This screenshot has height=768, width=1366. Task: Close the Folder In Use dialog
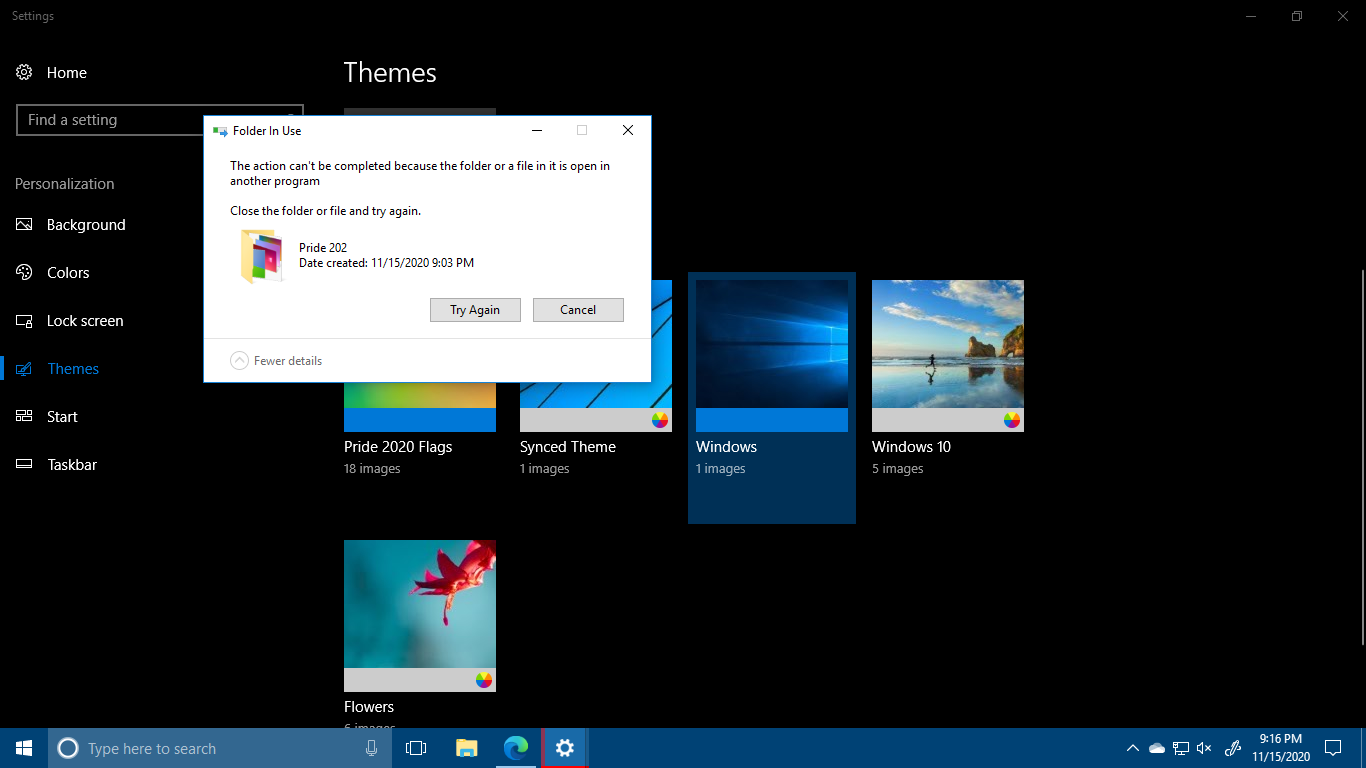coord(628,131)
